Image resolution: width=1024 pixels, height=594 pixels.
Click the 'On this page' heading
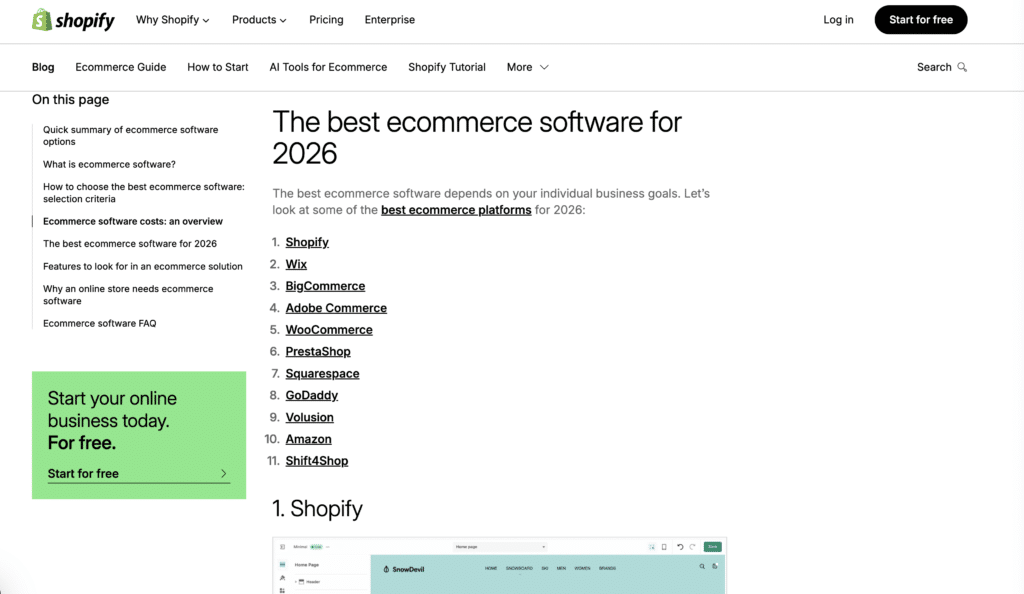click(71, 100)
